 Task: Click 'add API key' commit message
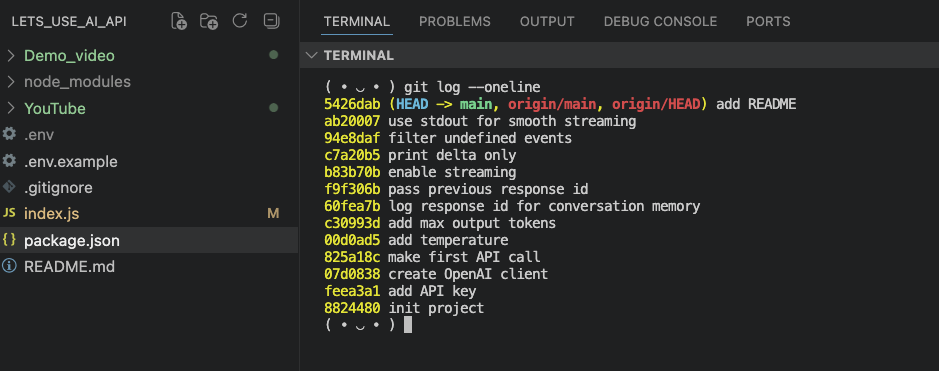[432, 291]
